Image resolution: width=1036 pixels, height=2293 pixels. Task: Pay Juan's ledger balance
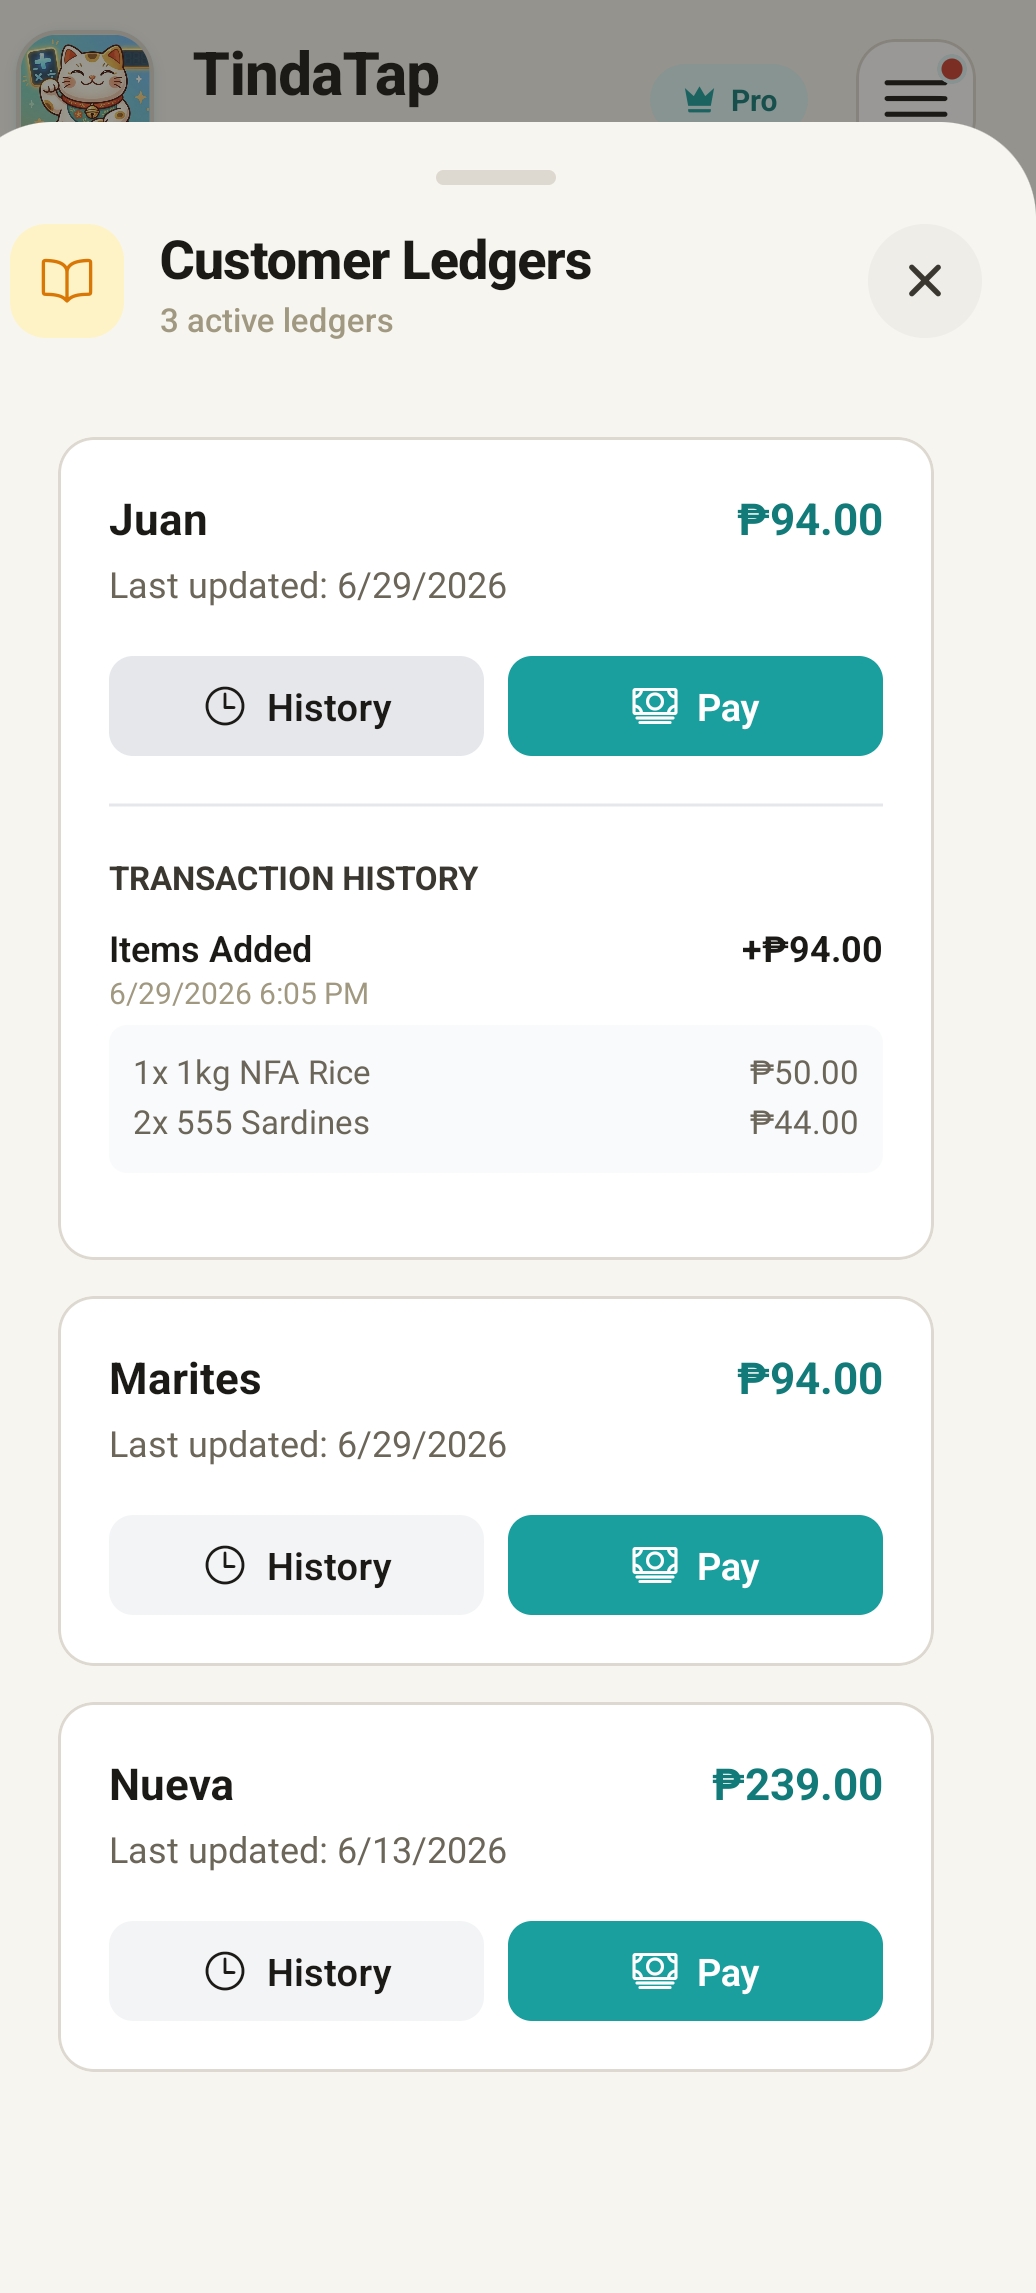[695, 706]
